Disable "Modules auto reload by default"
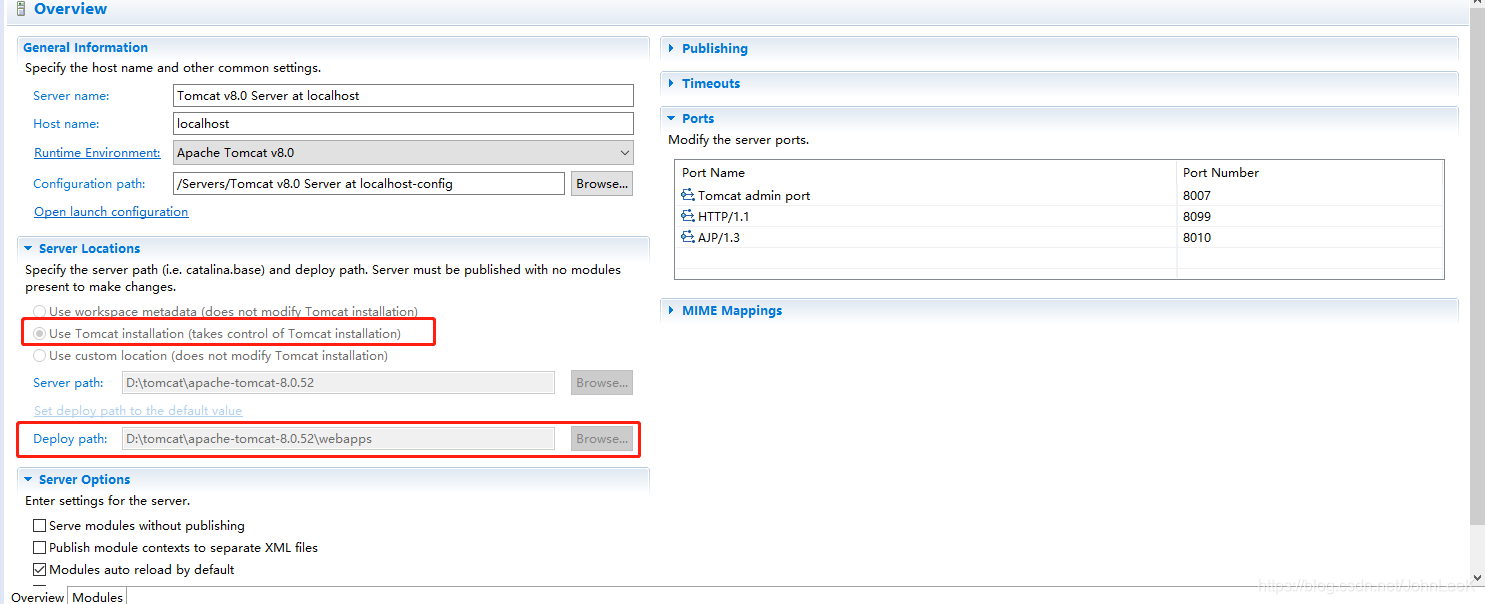The width and height of the screenshot is (1485, 604). pyautogui.click(x=39, y=569)
